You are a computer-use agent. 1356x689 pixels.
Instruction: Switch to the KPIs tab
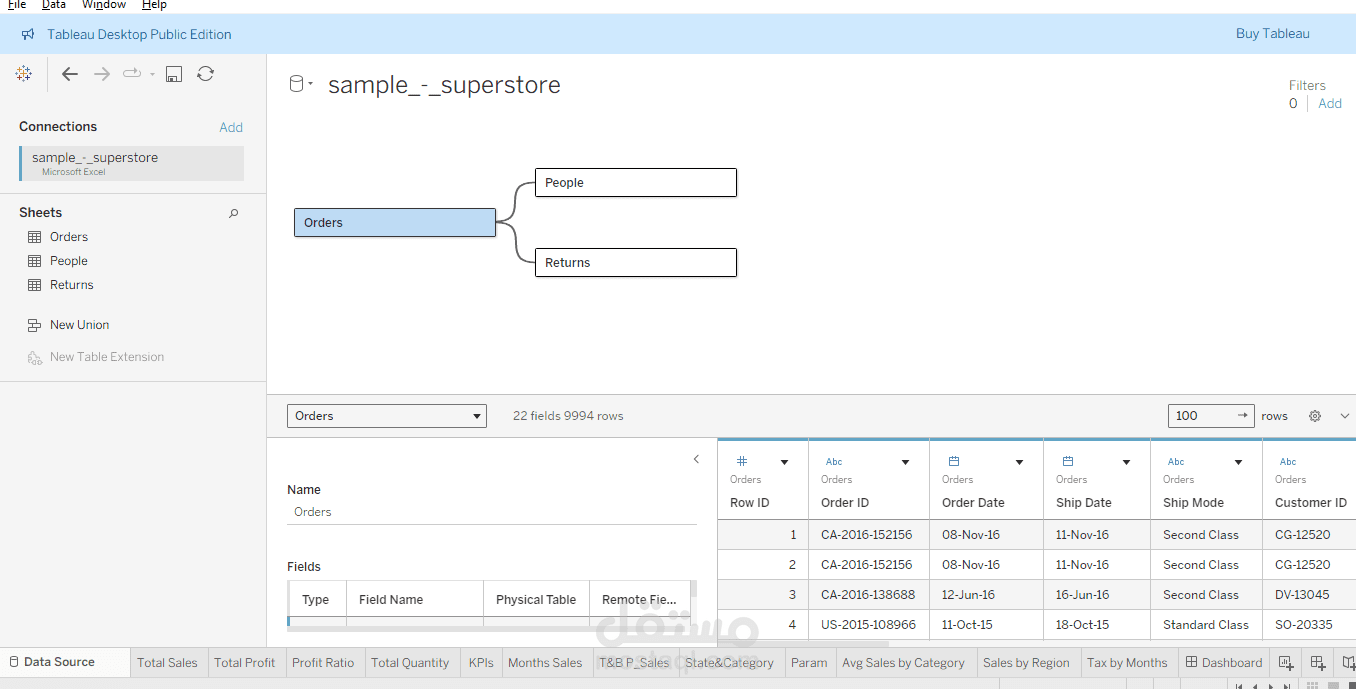click(481, 662)
